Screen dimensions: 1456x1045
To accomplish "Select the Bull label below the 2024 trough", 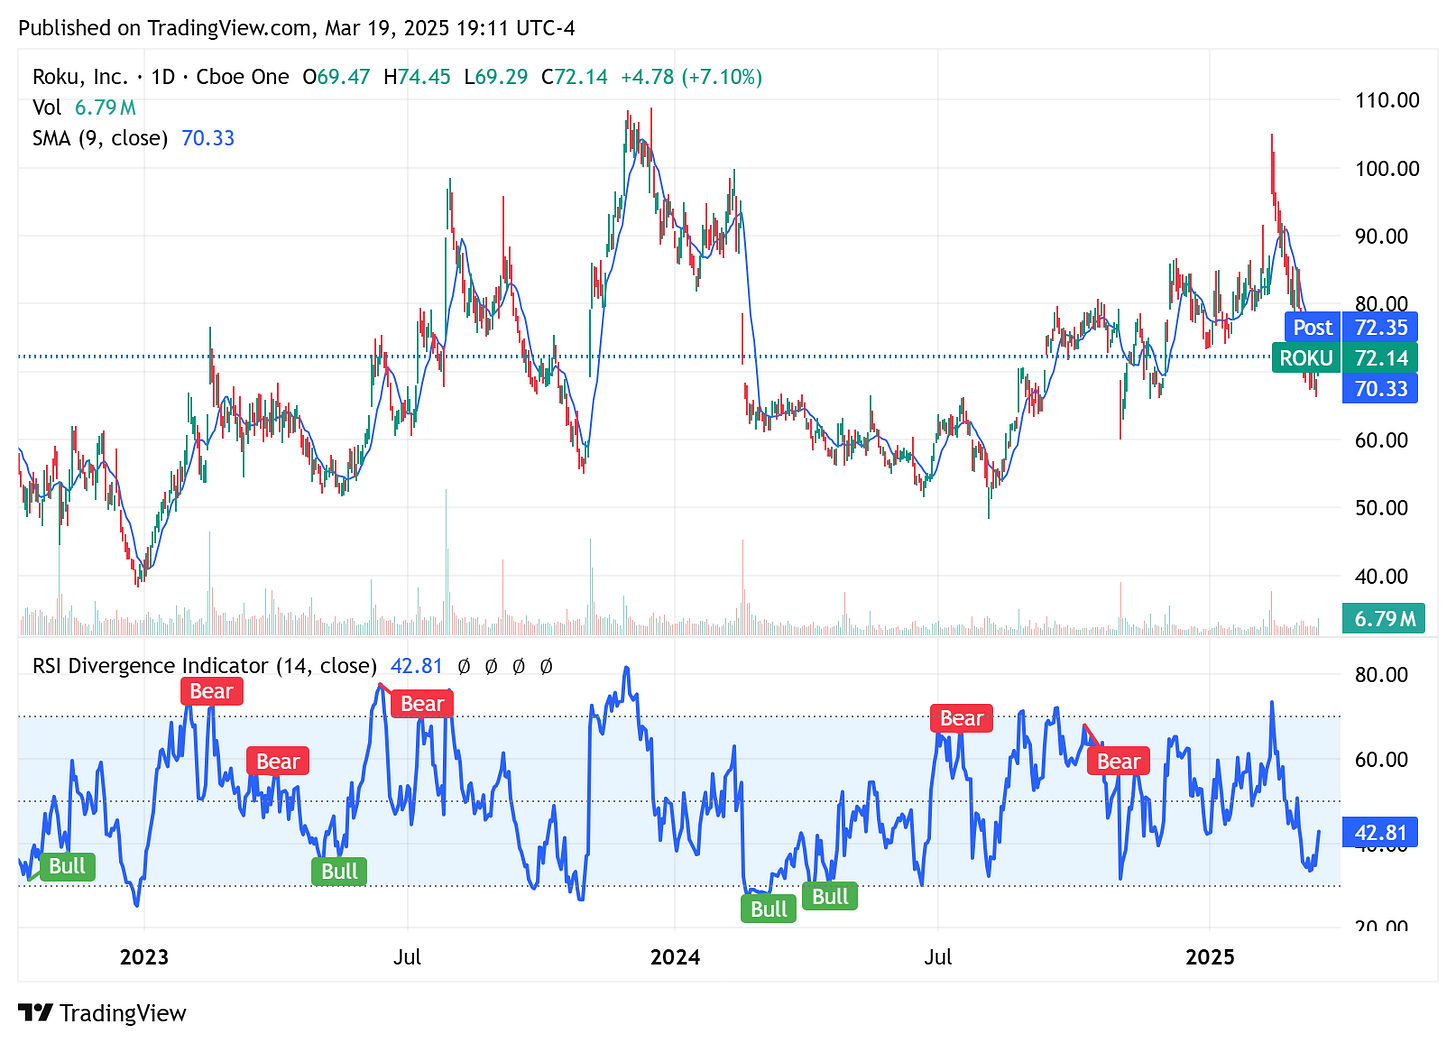I will [768, 908].
